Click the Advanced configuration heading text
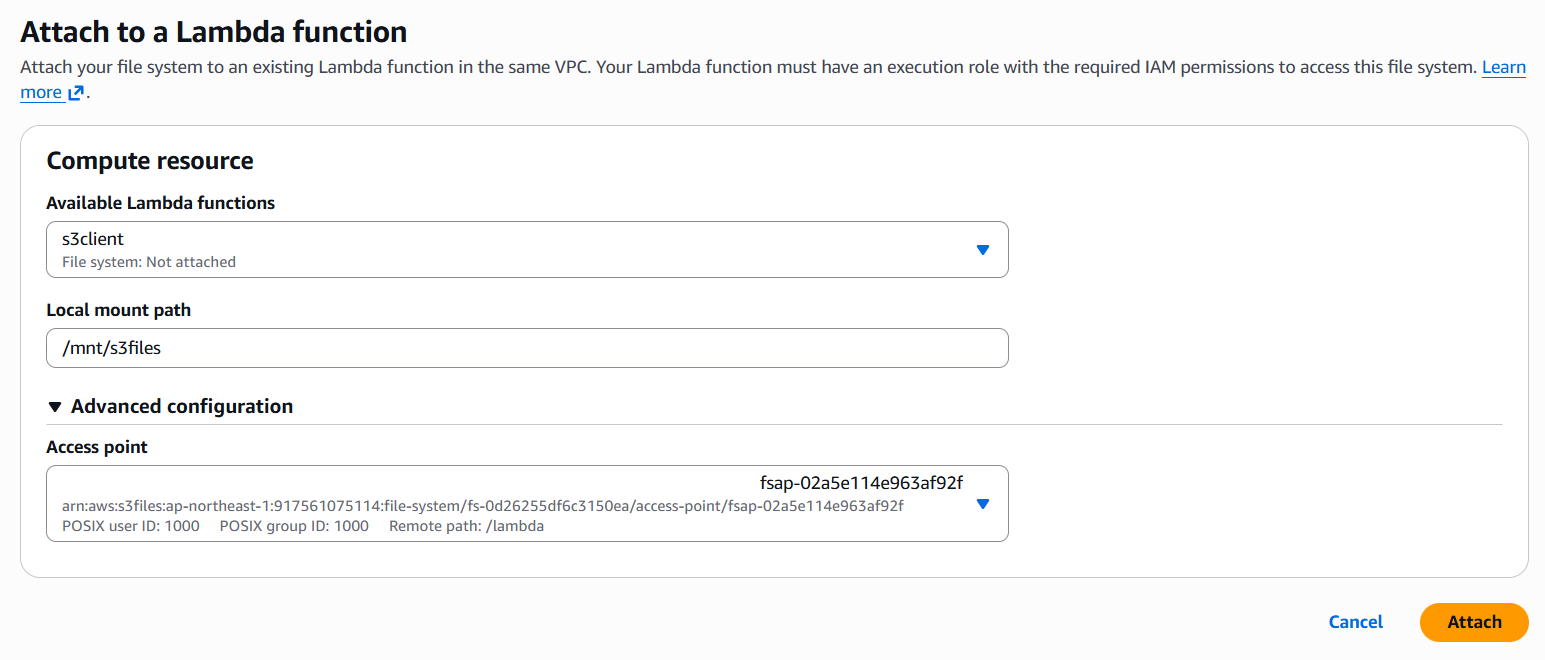This screenshot has width=1545, height=660. (x=182, y=406)
